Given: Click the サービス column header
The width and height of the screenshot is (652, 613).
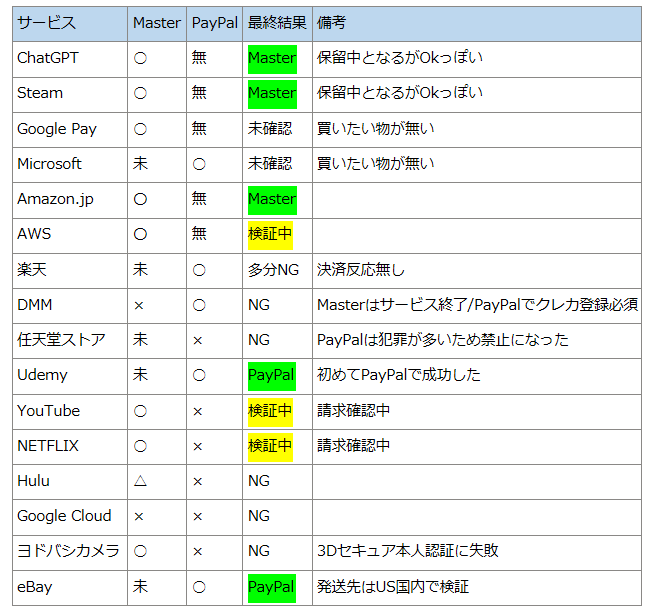Looking at the screenshot, I should coord(47,23).
